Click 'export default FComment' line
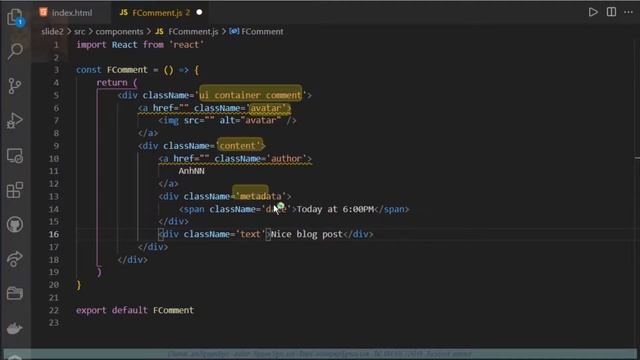This screenshot has height=360, width=640. pyautogui.click(x=135, y=310)
